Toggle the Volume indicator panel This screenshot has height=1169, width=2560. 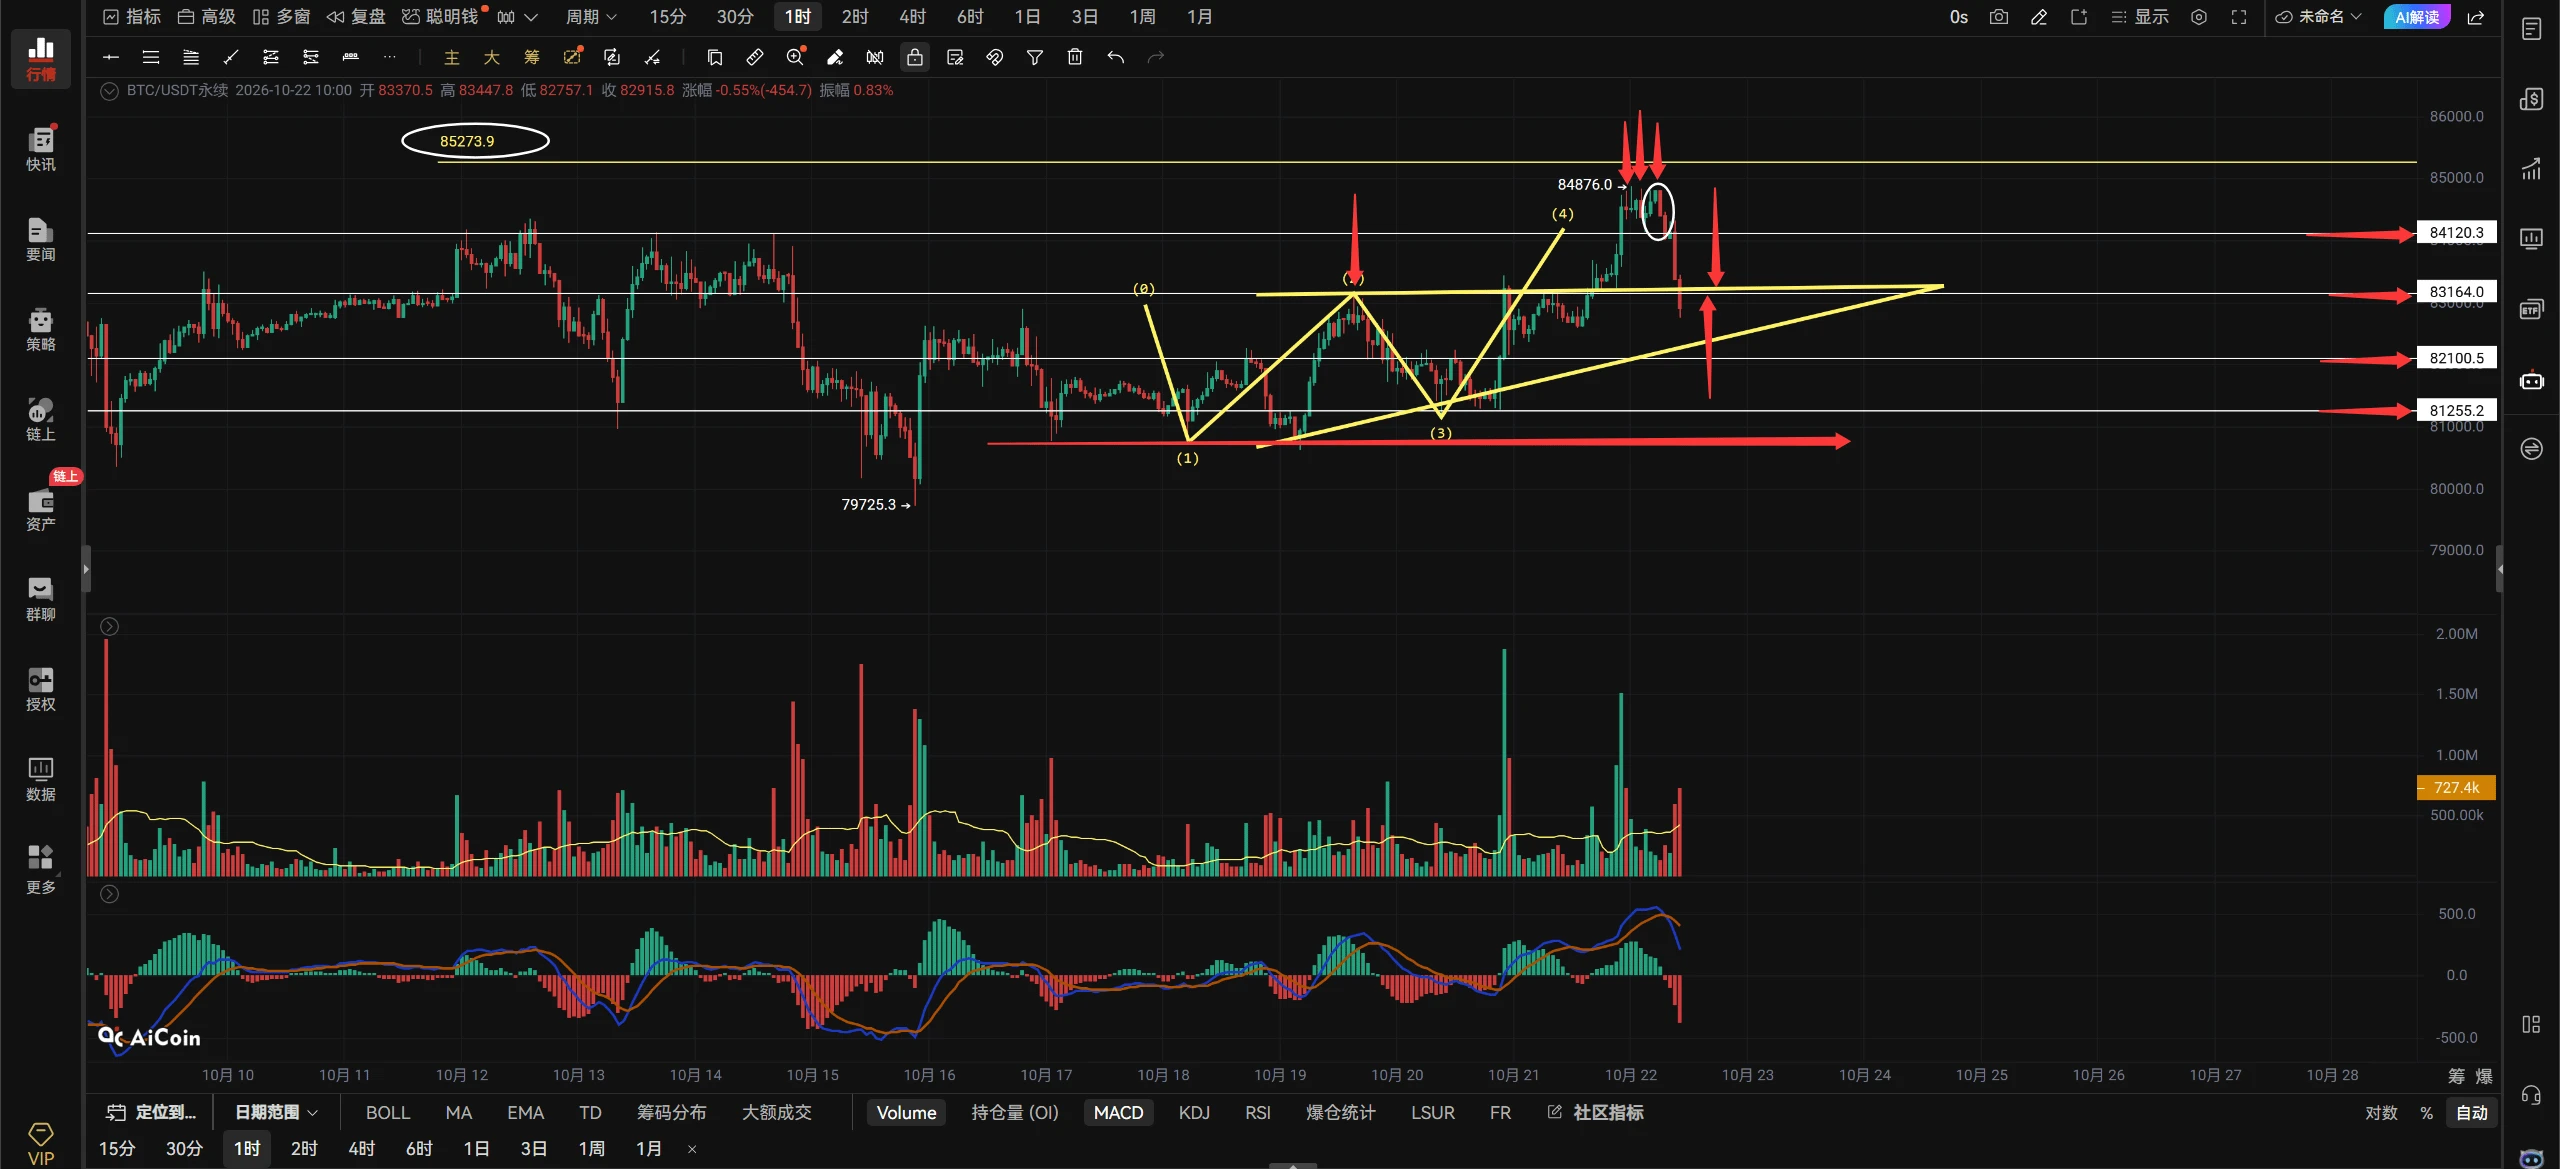coord(906,1112)
